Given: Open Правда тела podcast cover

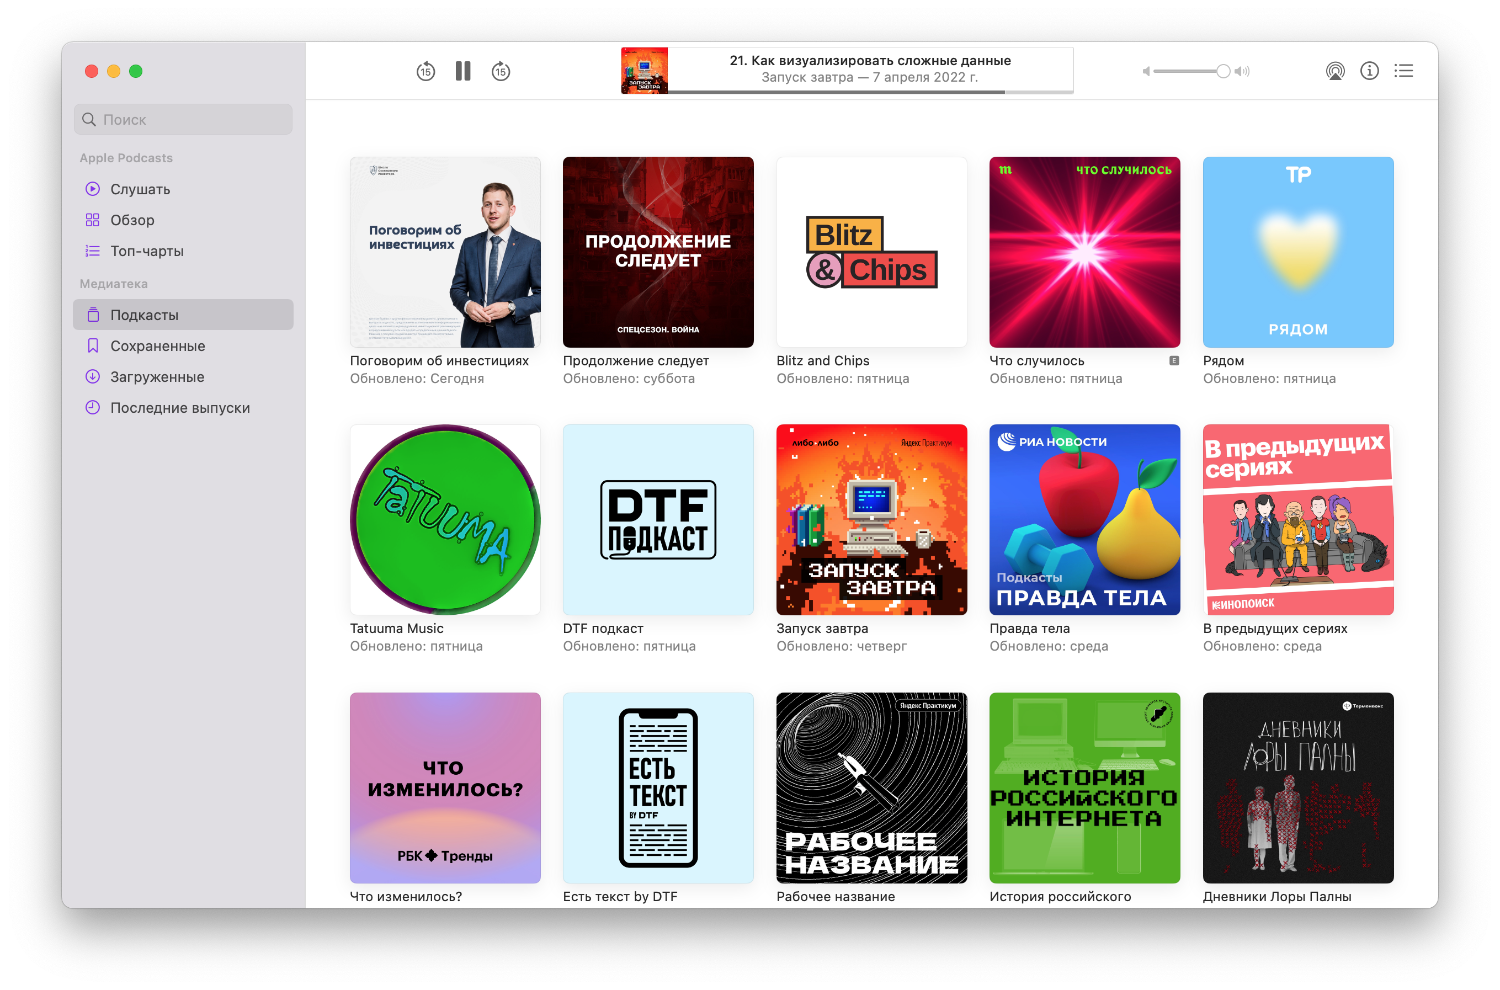Looking at the screenshot, I should (x=1085, y=520).
